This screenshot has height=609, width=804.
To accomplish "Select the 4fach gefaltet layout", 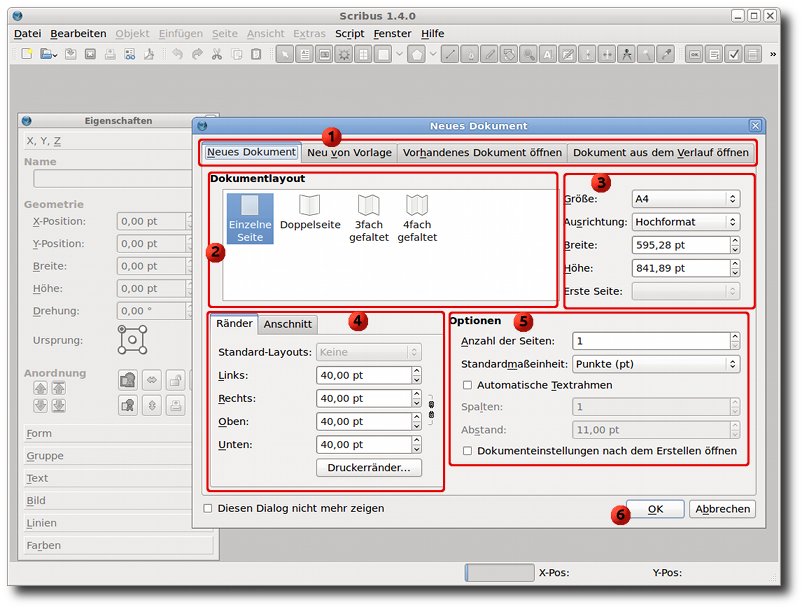I will click(417, 218).
